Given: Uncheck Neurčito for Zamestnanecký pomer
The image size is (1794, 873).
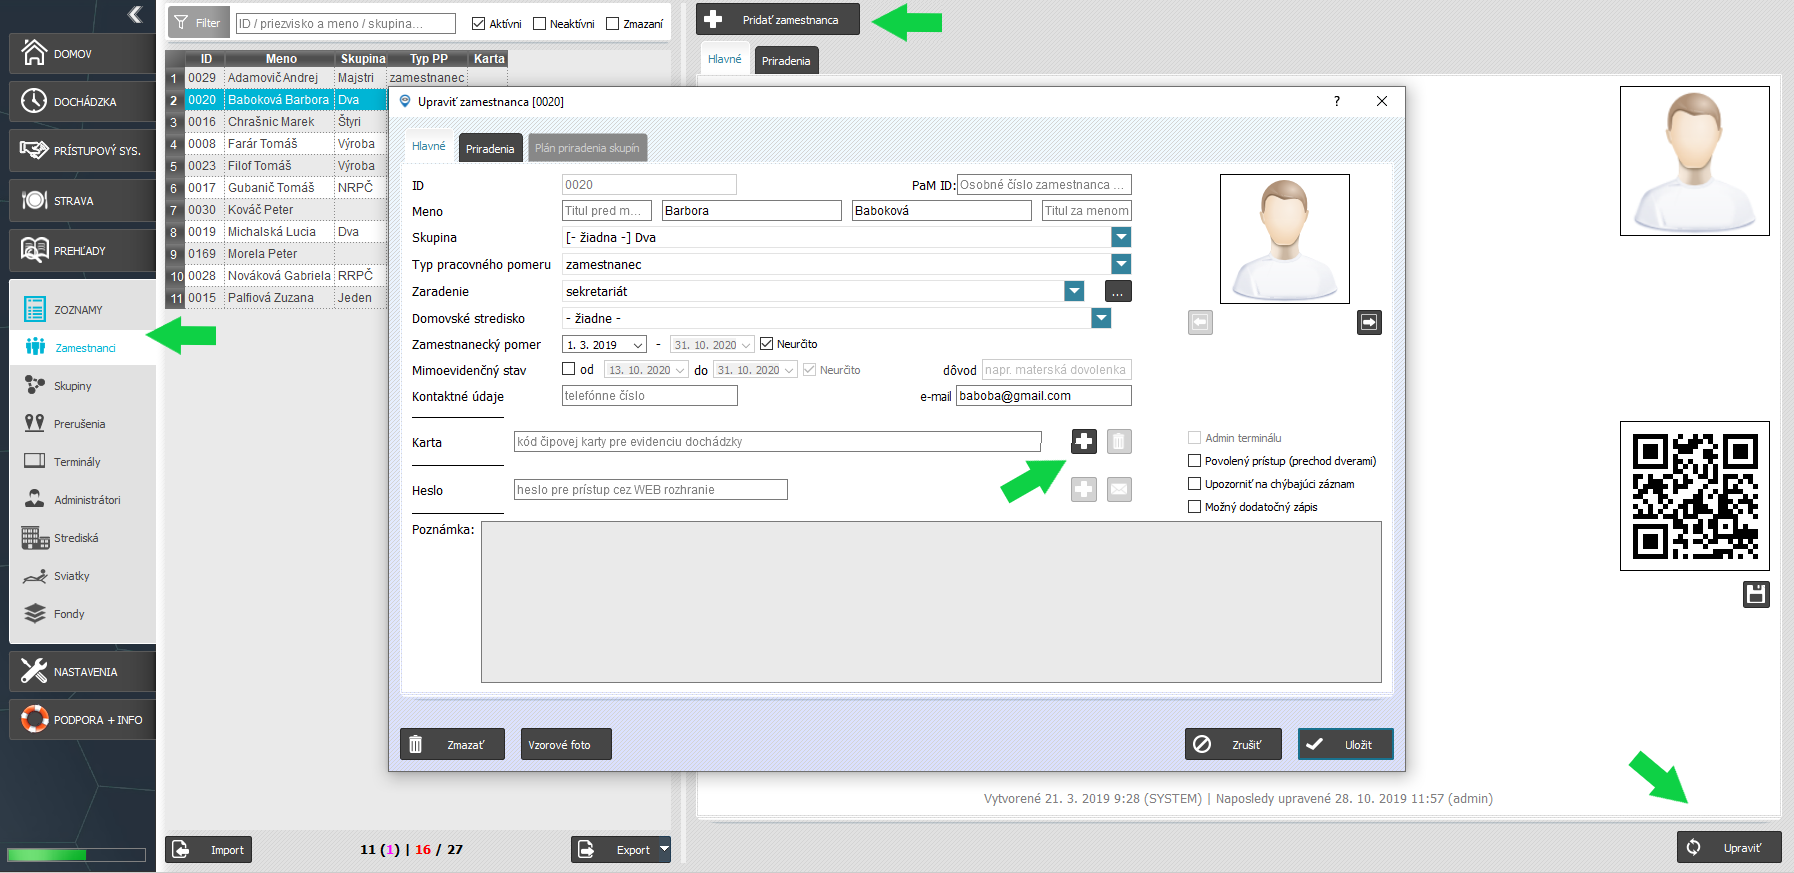Looking at the screenshot, I should tap(766, 344).
